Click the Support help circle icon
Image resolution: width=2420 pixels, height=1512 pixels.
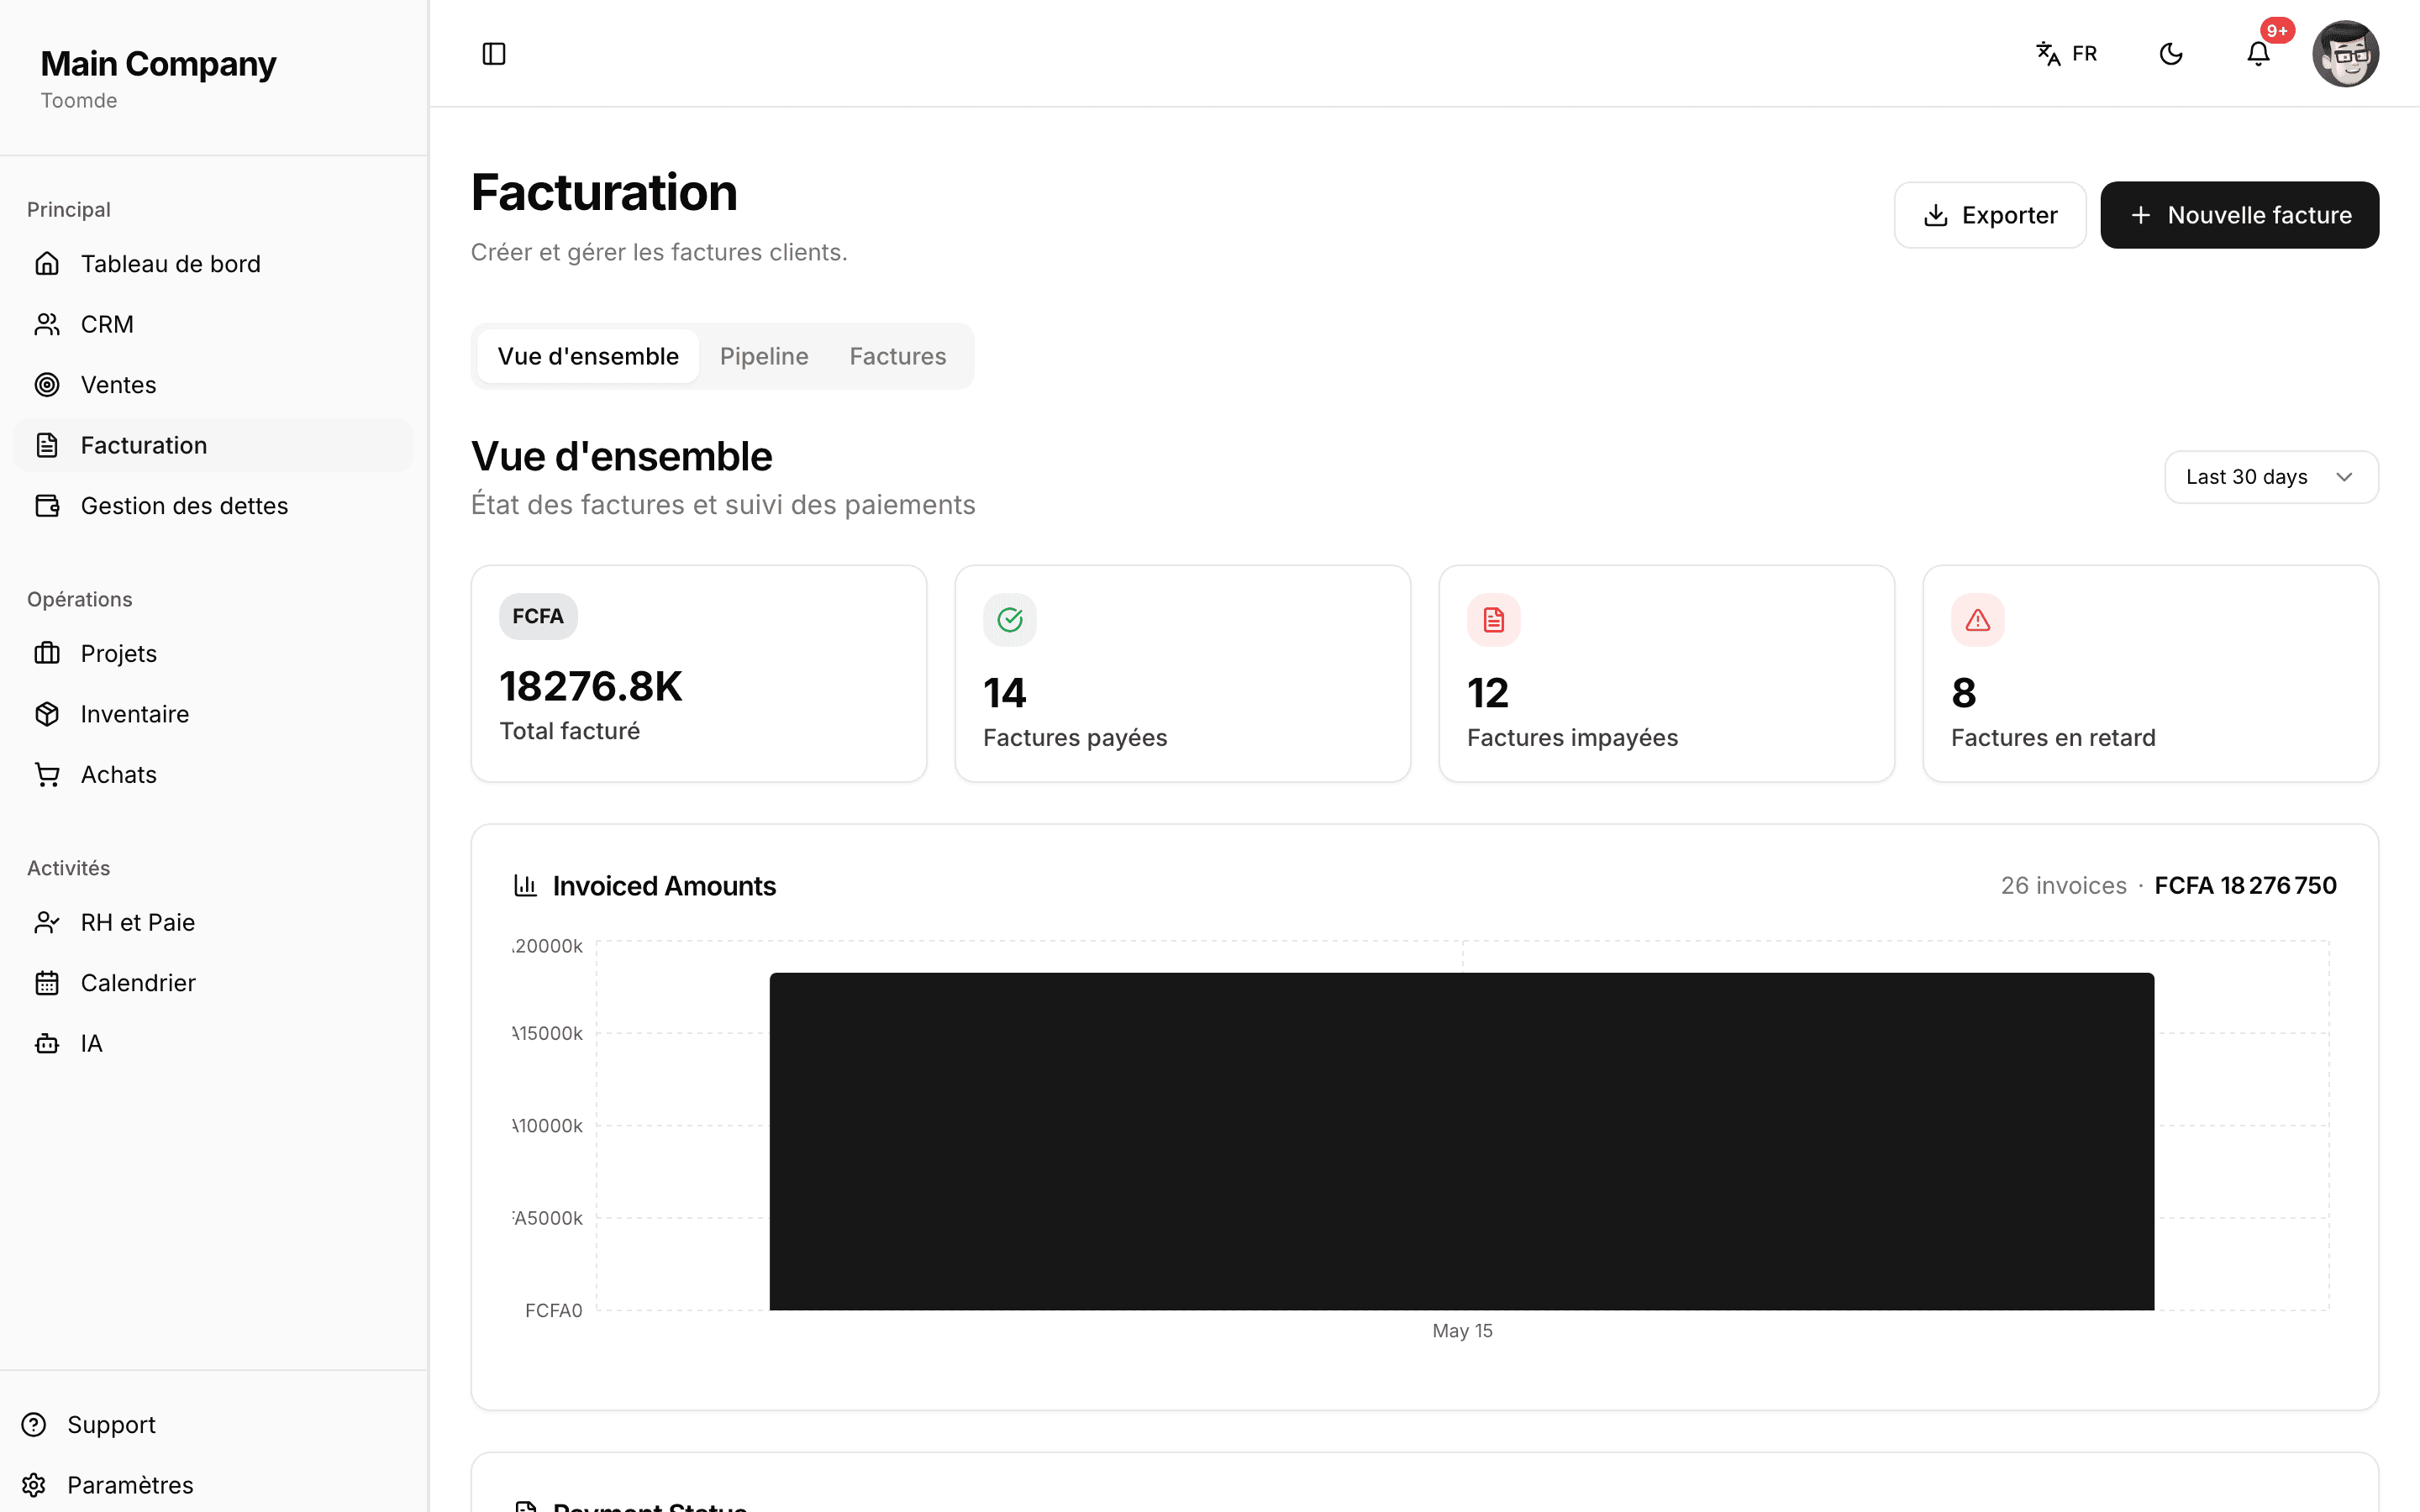34,1425
